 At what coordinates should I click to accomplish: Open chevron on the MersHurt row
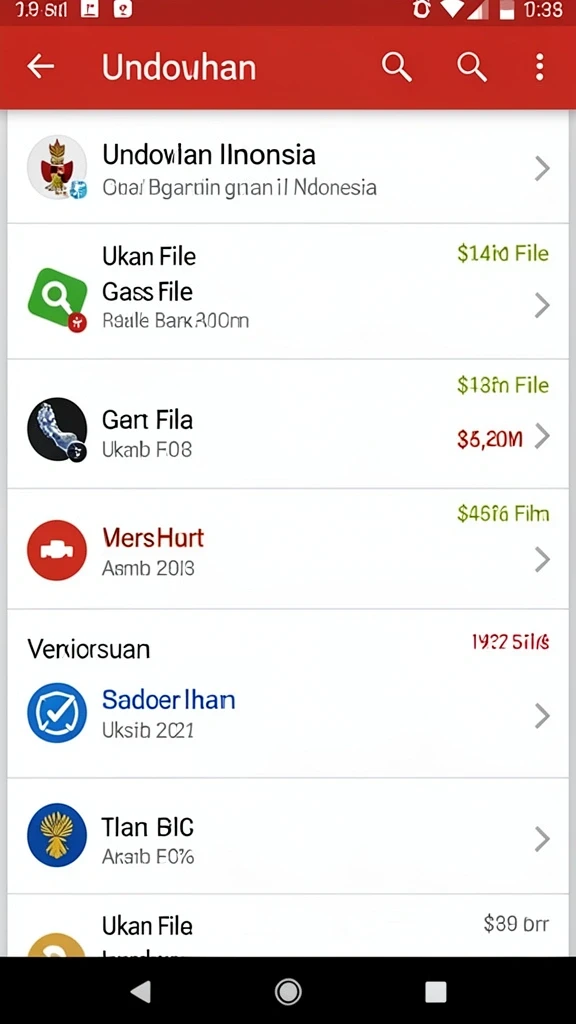click(x=542, y=560)
